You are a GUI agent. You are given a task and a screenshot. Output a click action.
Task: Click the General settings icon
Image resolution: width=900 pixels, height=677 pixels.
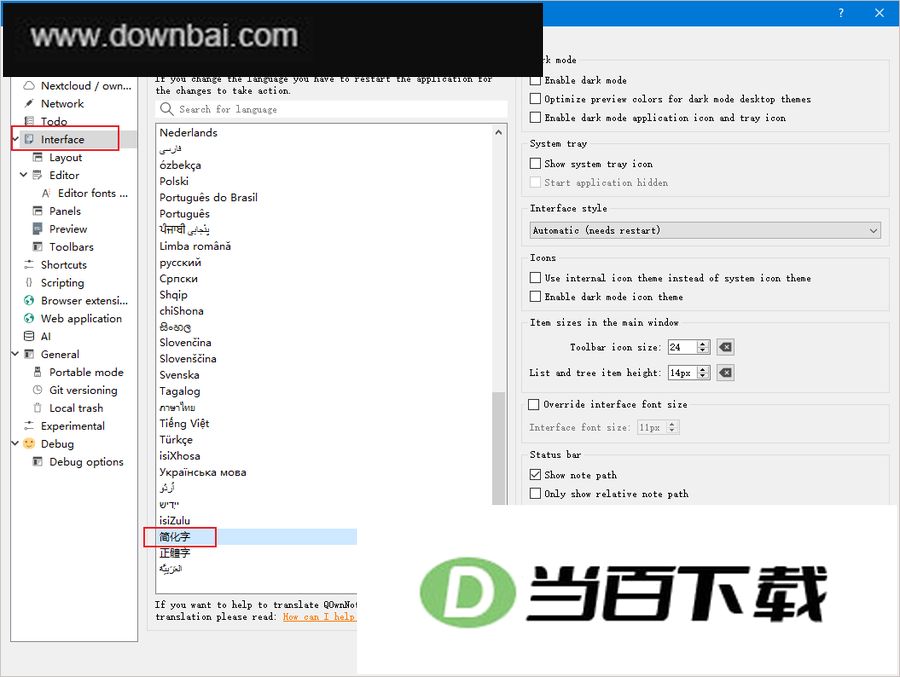tap(29, 354)
